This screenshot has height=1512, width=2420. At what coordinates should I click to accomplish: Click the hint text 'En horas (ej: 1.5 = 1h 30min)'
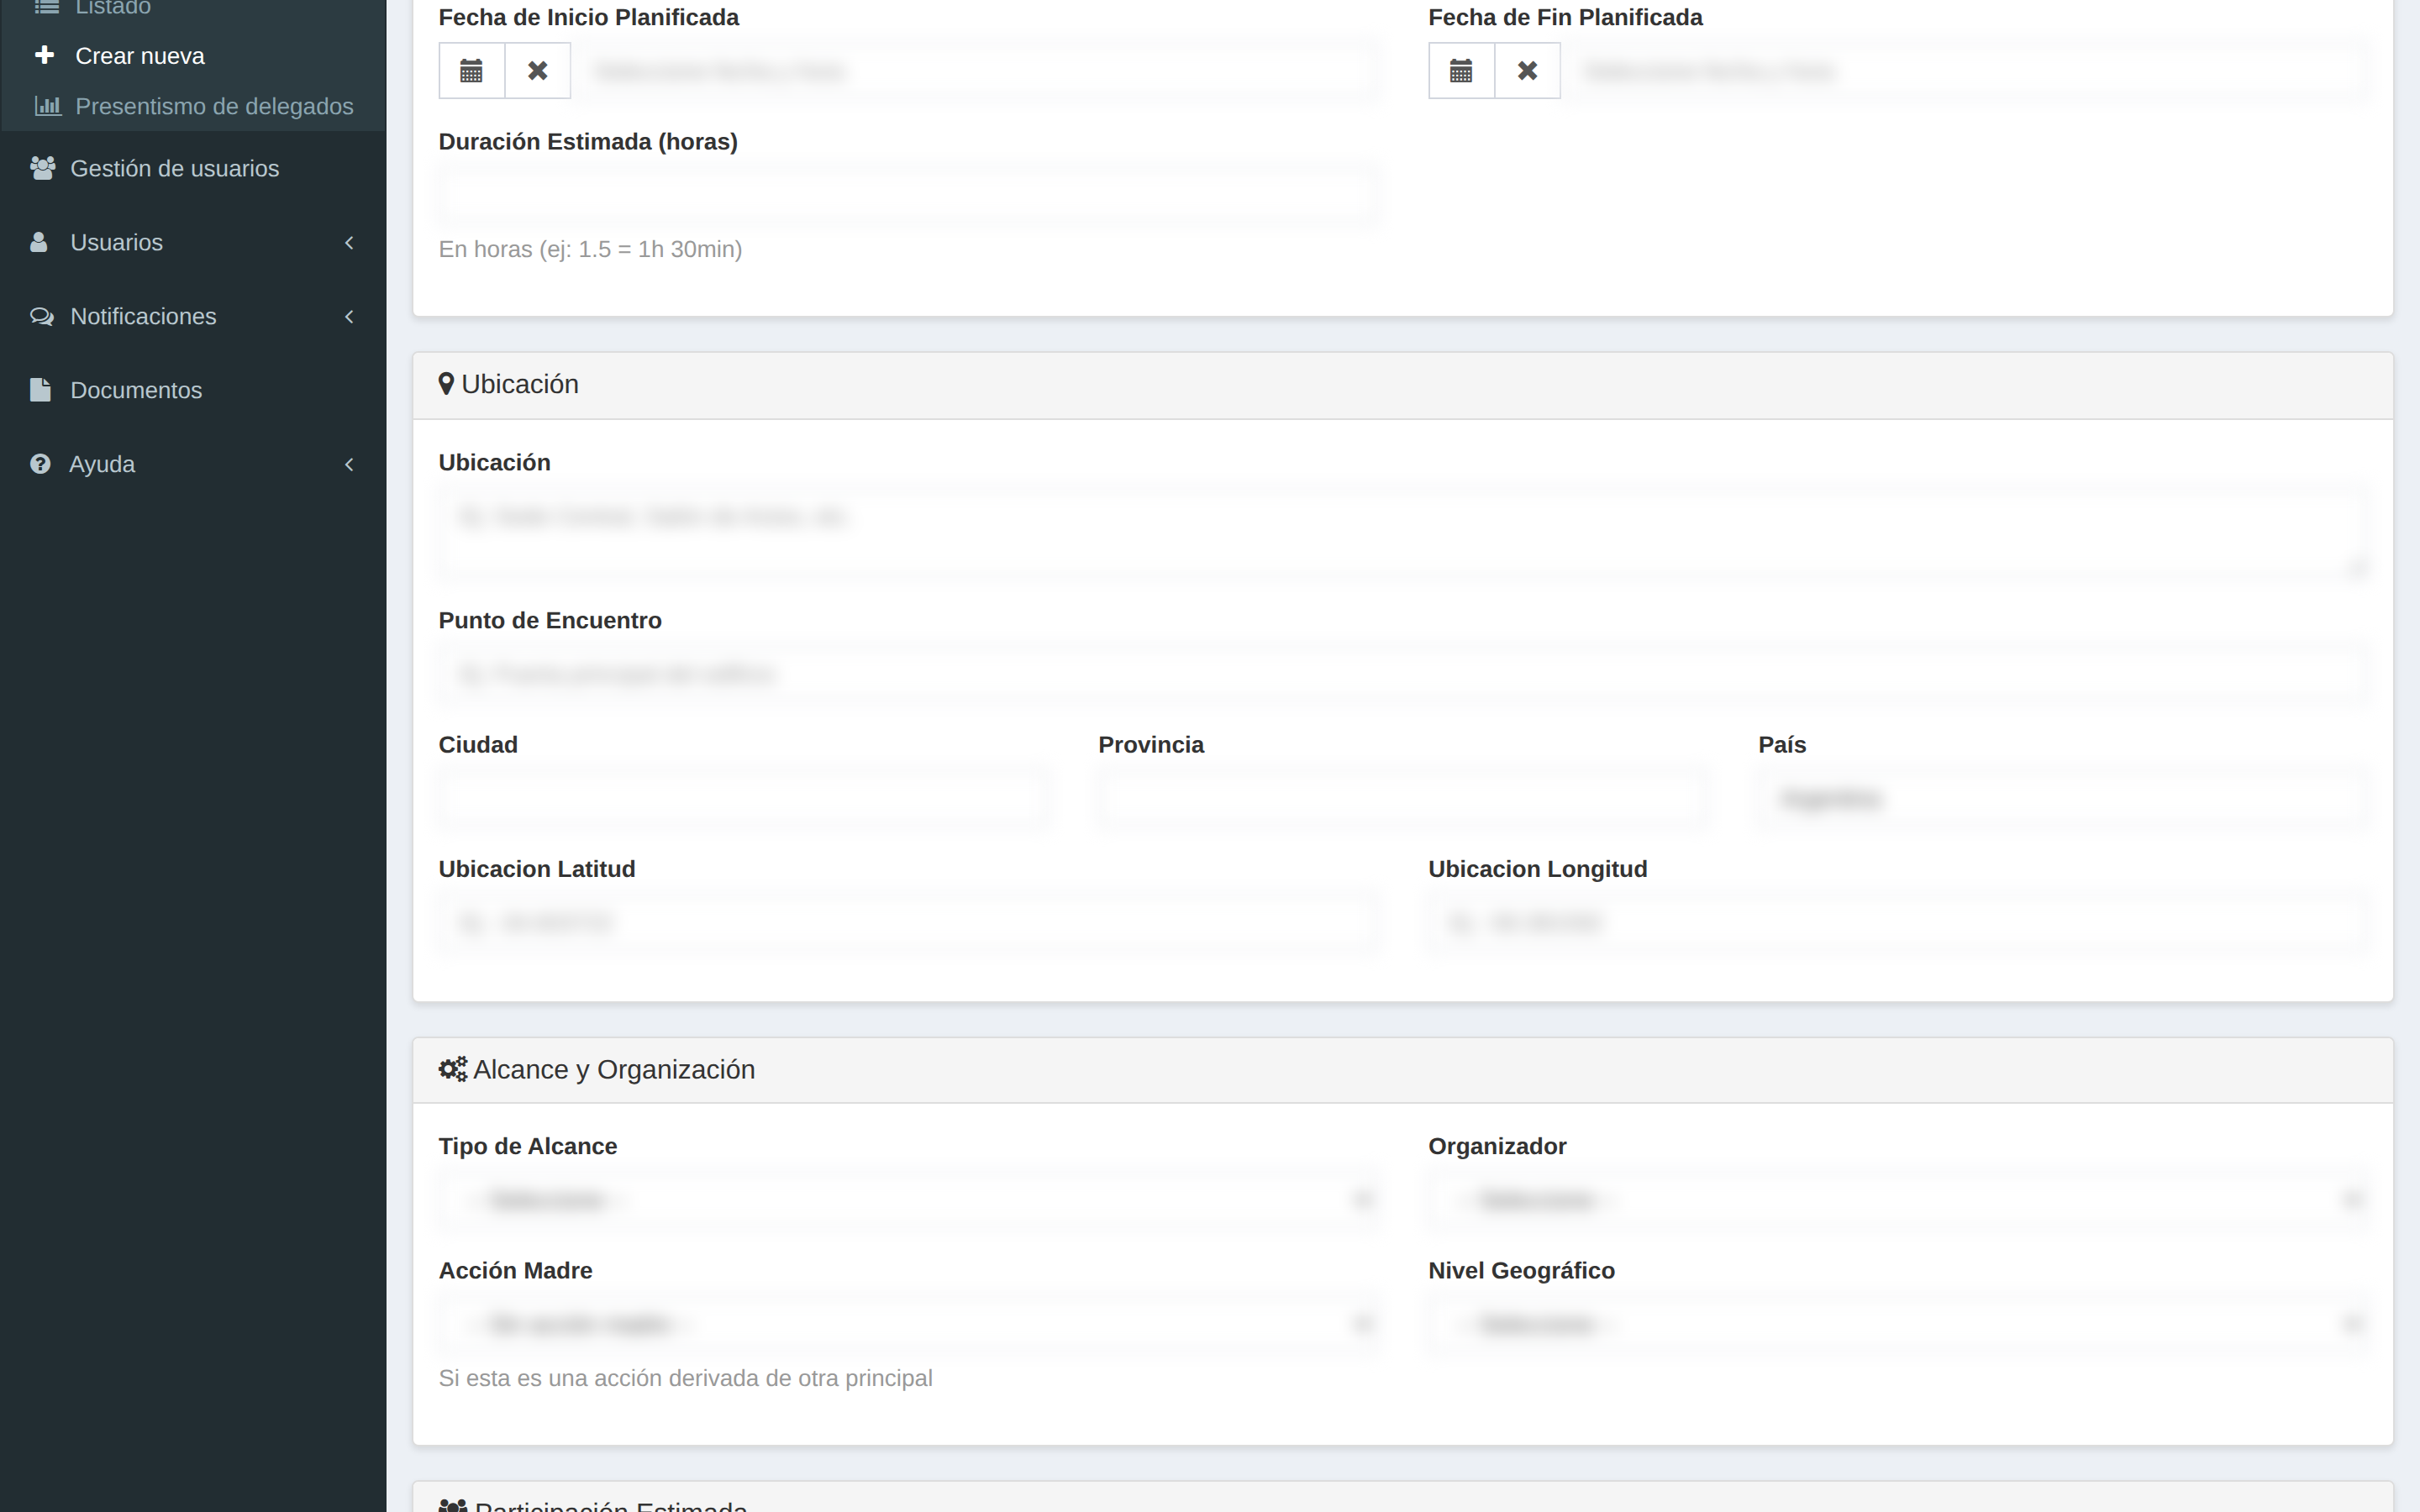pos(590,249)
